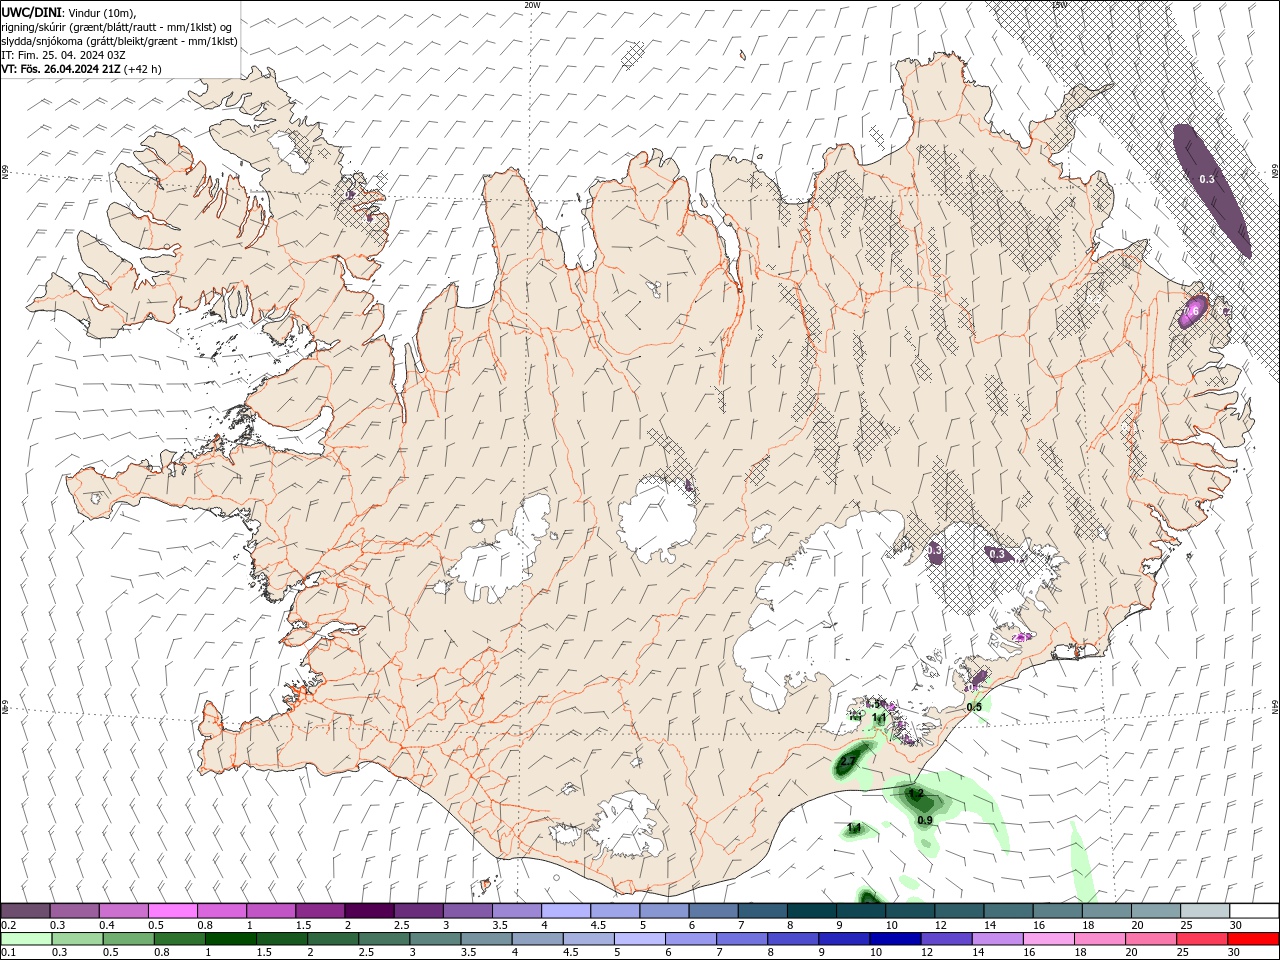Click the 'VT: Fös. 26.04.2024 21Z (+42 h)' line

[81, 69]
